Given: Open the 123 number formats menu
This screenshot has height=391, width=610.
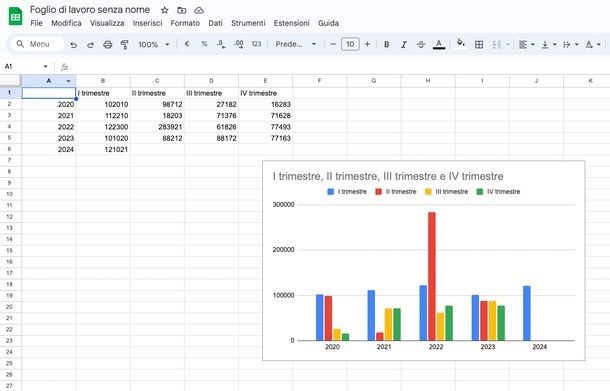Looking at the screenshot, I should tap(256, 44).
